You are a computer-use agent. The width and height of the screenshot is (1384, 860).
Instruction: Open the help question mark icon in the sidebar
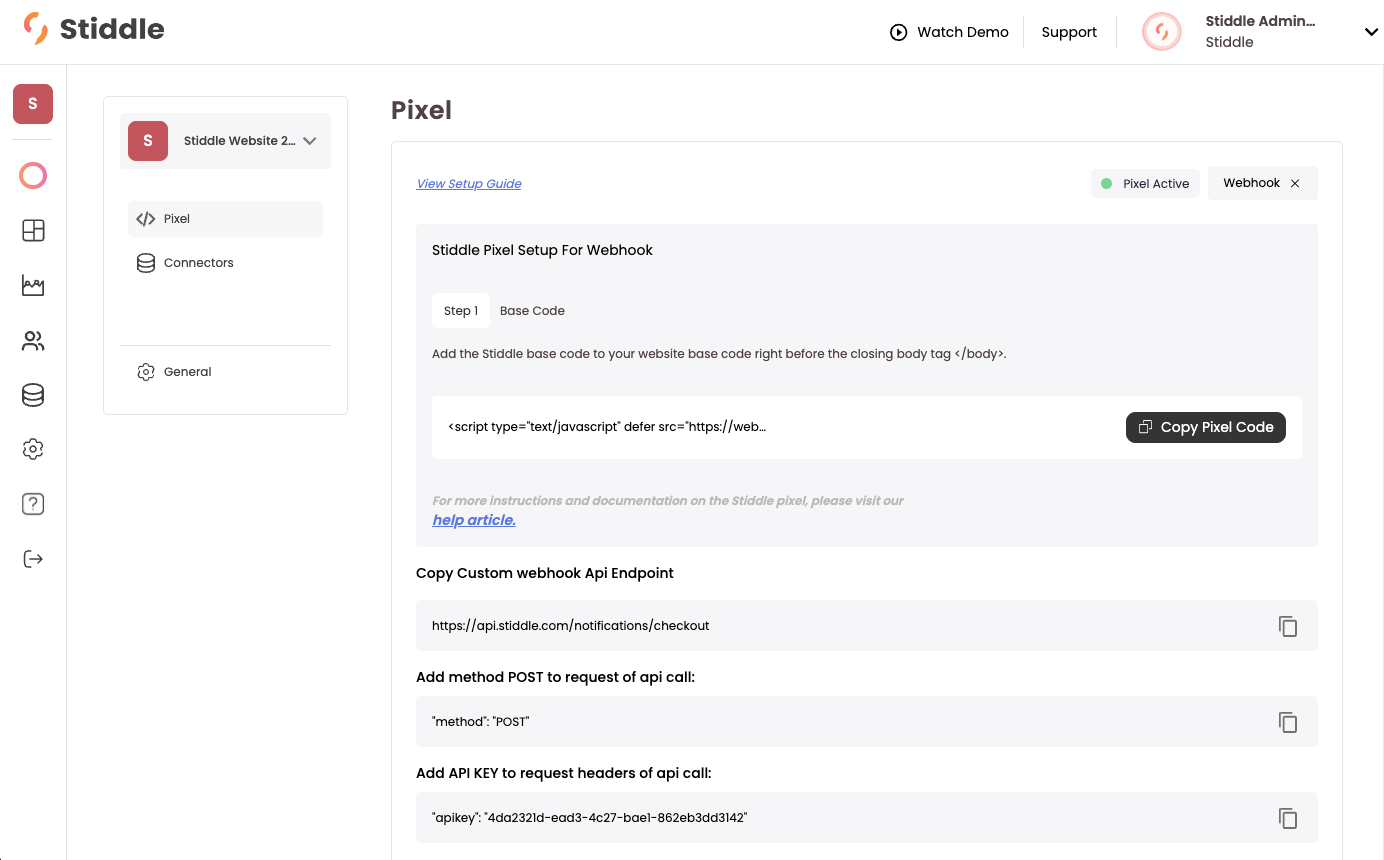(x=33, y=504)
